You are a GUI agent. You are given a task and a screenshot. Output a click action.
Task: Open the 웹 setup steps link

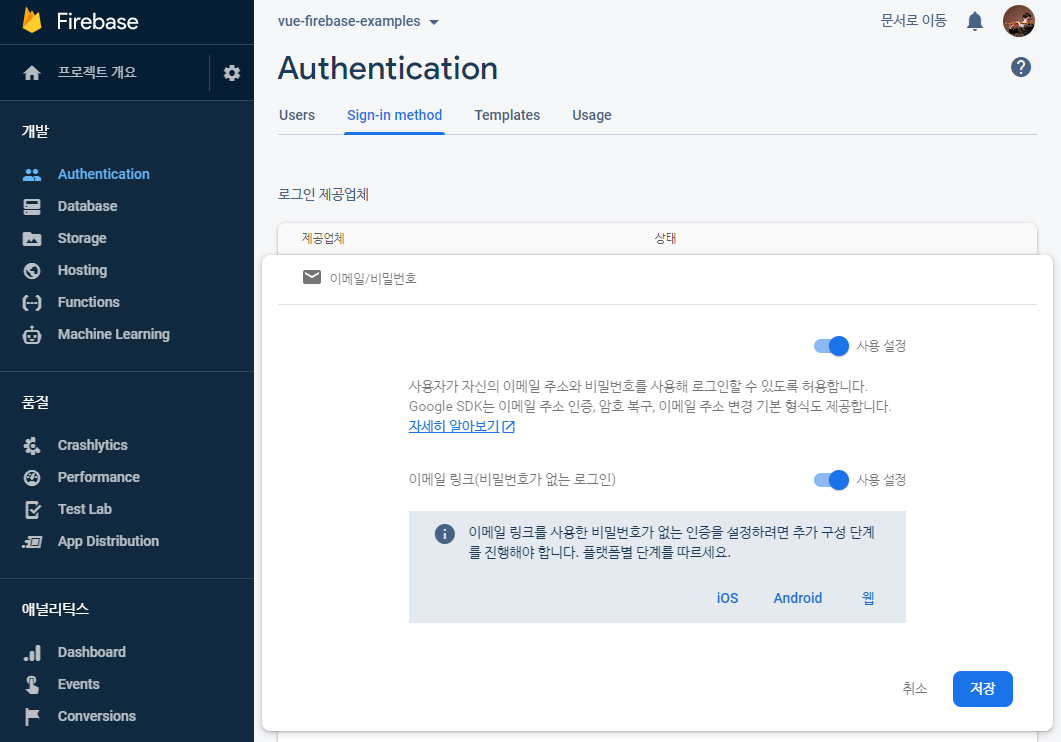tap(868, 599)
